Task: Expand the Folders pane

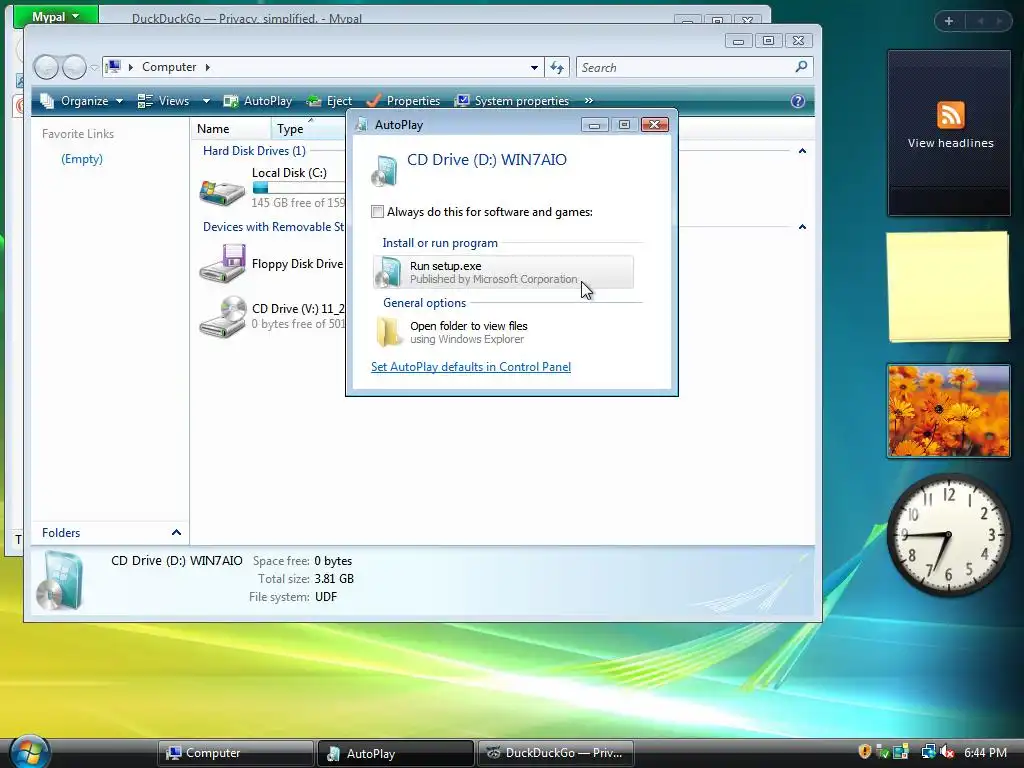Action: point(176,532)
